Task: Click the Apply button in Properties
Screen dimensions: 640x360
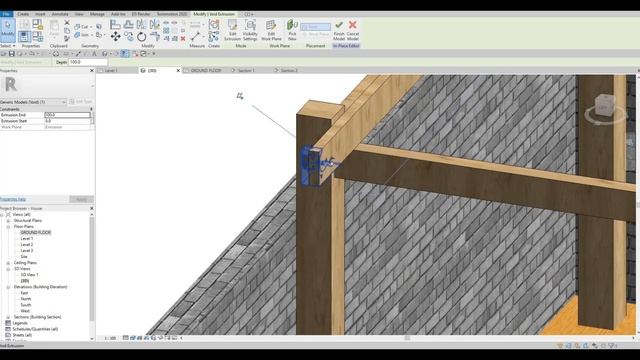Action: pos(81,199)
